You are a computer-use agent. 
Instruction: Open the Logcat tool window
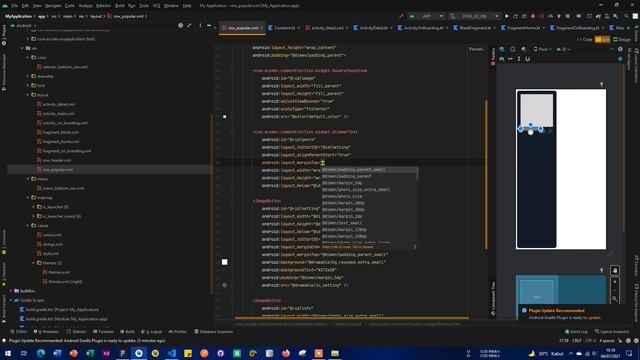pos(151,331)
